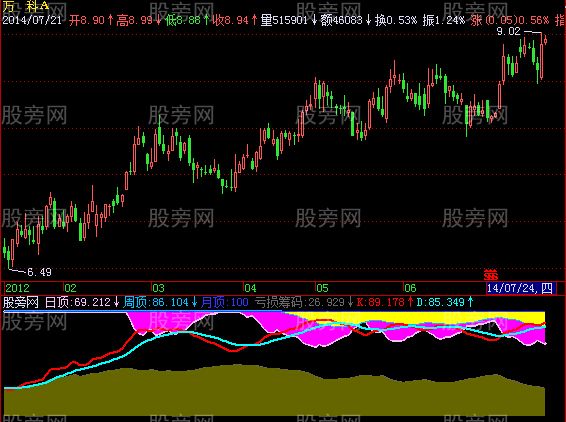Click the 2014/07/21 date readout
The height and width of the screenshot is (422, 566).
(x=32, y=20)
